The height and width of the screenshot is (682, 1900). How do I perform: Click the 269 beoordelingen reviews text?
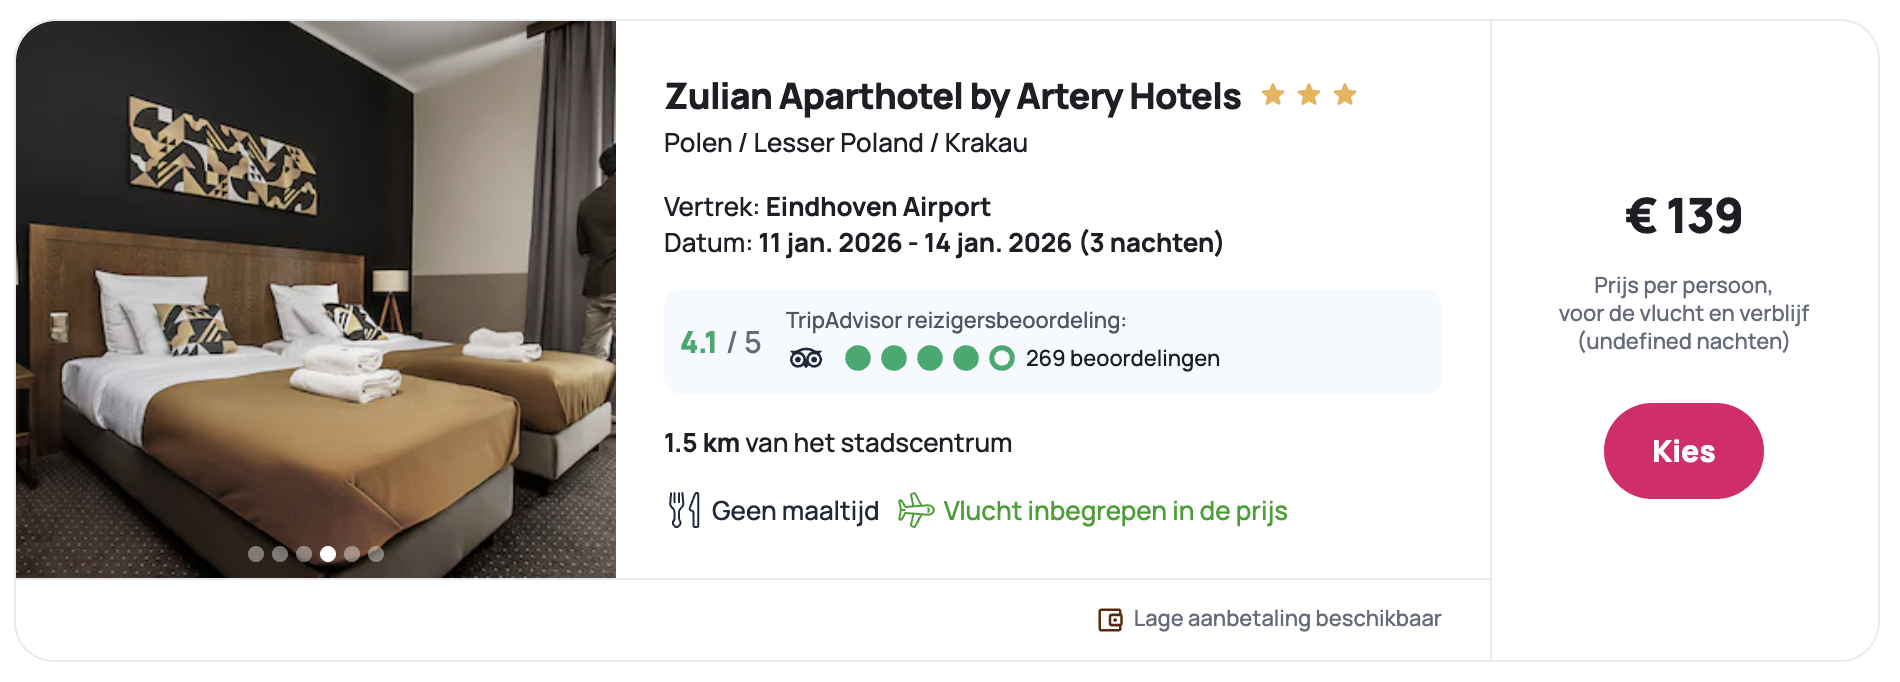point(1122,358)
